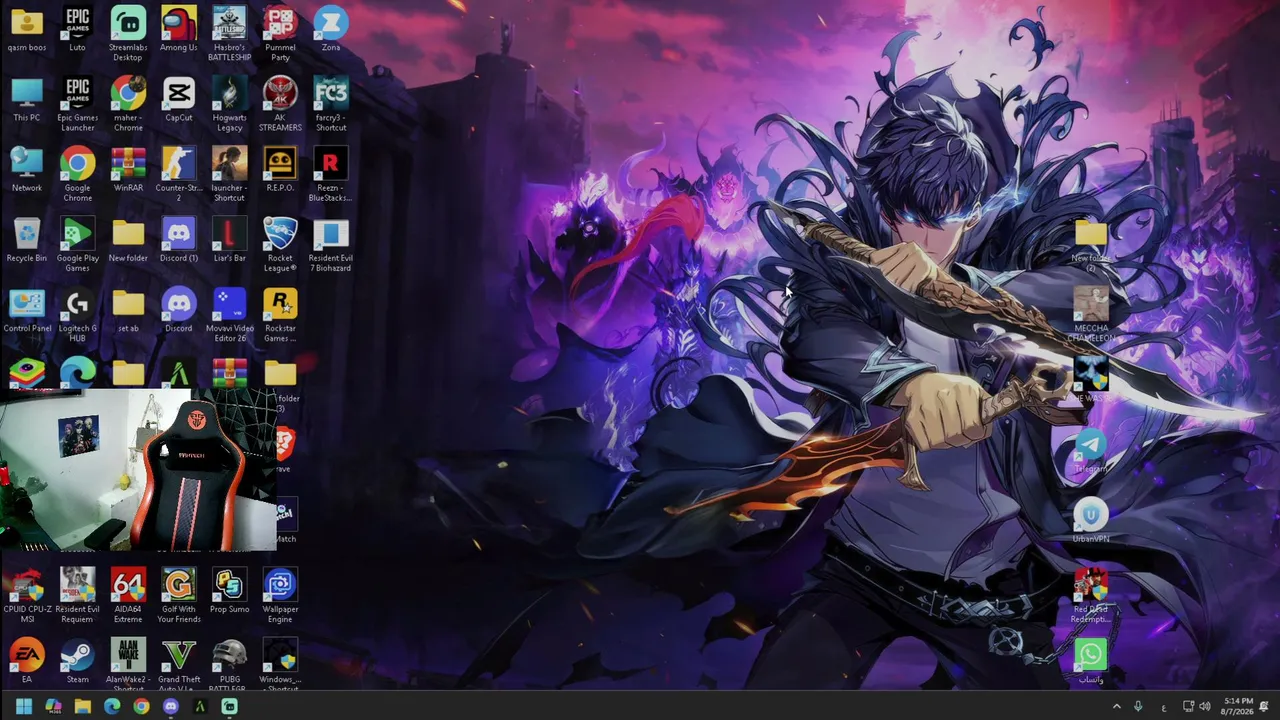The image size is (1280, 720).
Task: Open the R.E.P.O. game icon
Action: tap(280, 169)
